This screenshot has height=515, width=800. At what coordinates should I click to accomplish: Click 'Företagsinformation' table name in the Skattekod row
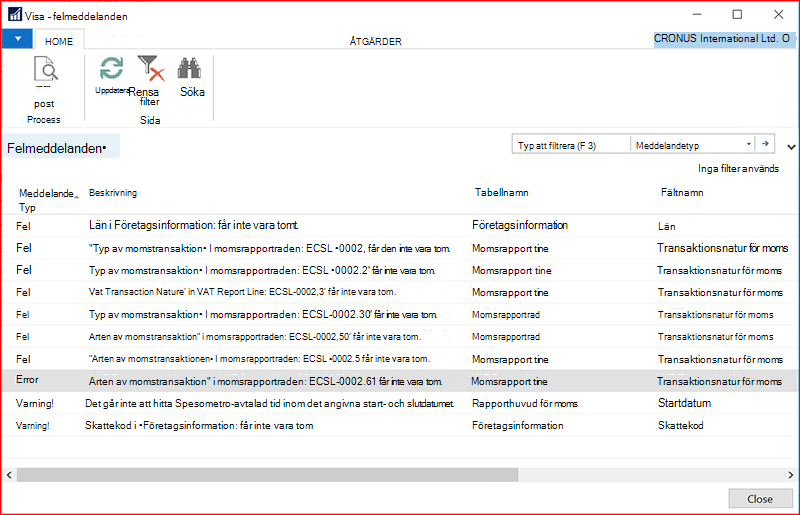[518, 426]
